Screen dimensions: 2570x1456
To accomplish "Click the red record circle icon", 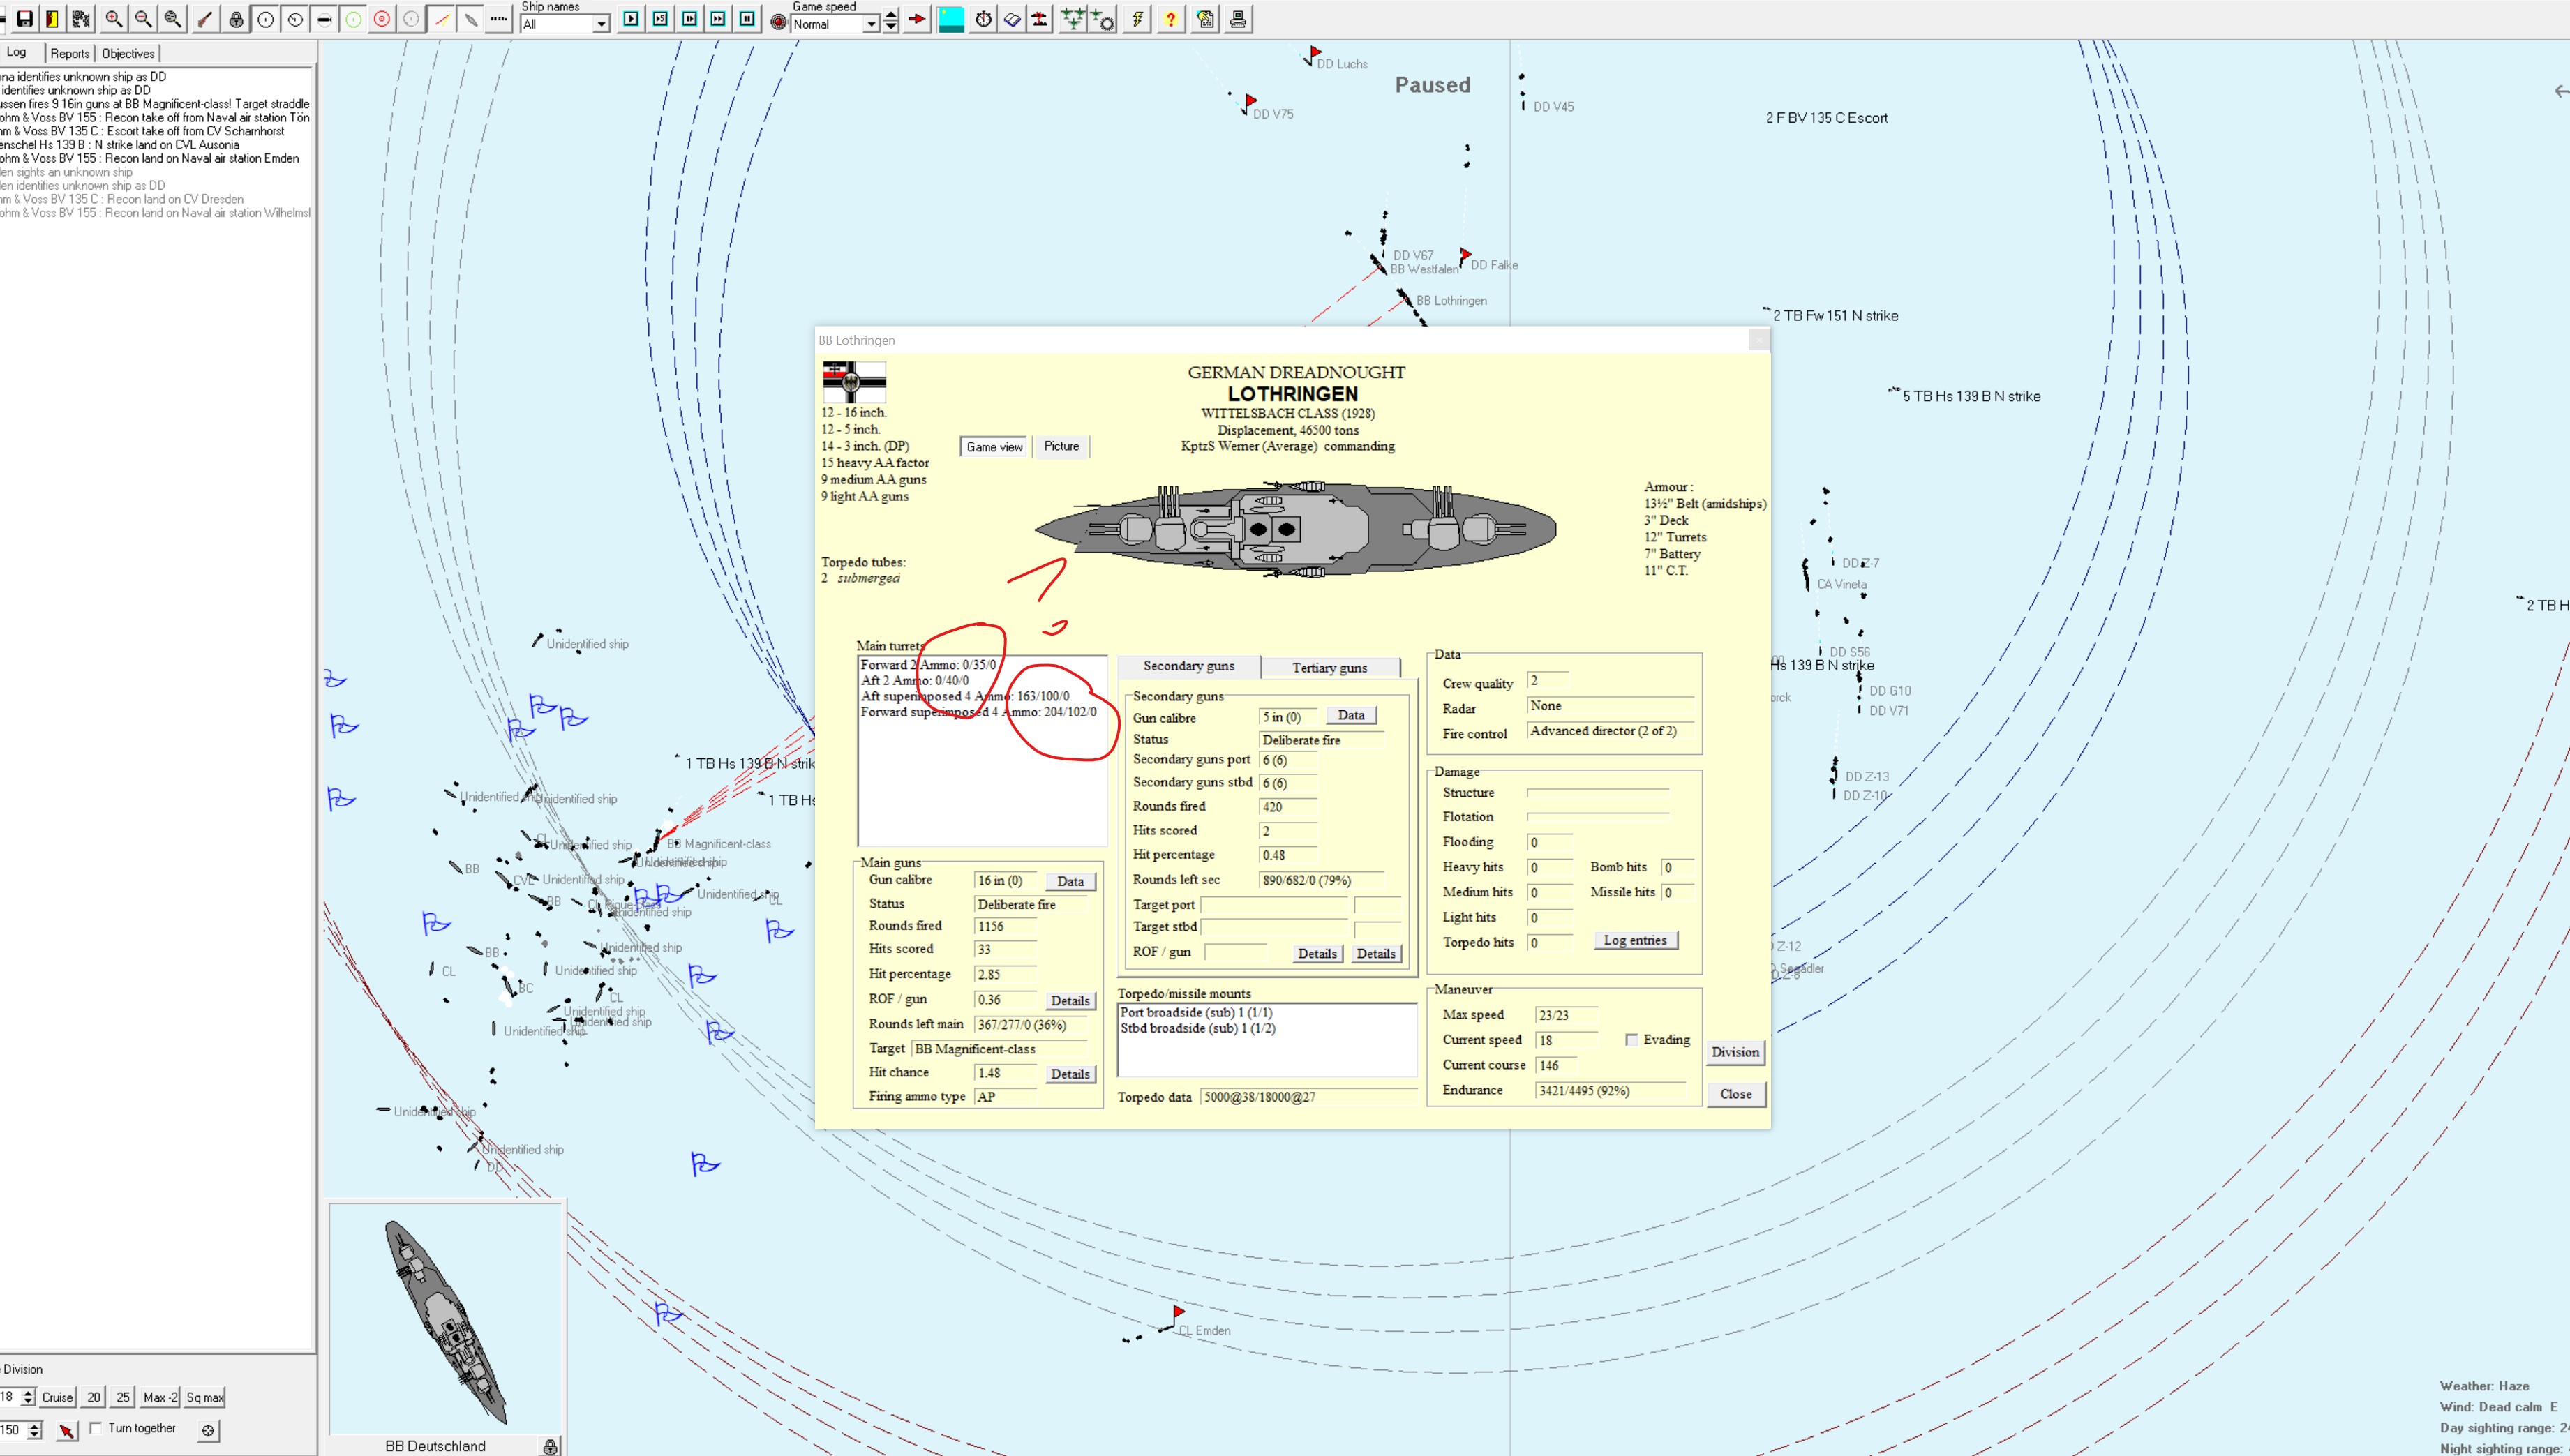I will point(778,21).
